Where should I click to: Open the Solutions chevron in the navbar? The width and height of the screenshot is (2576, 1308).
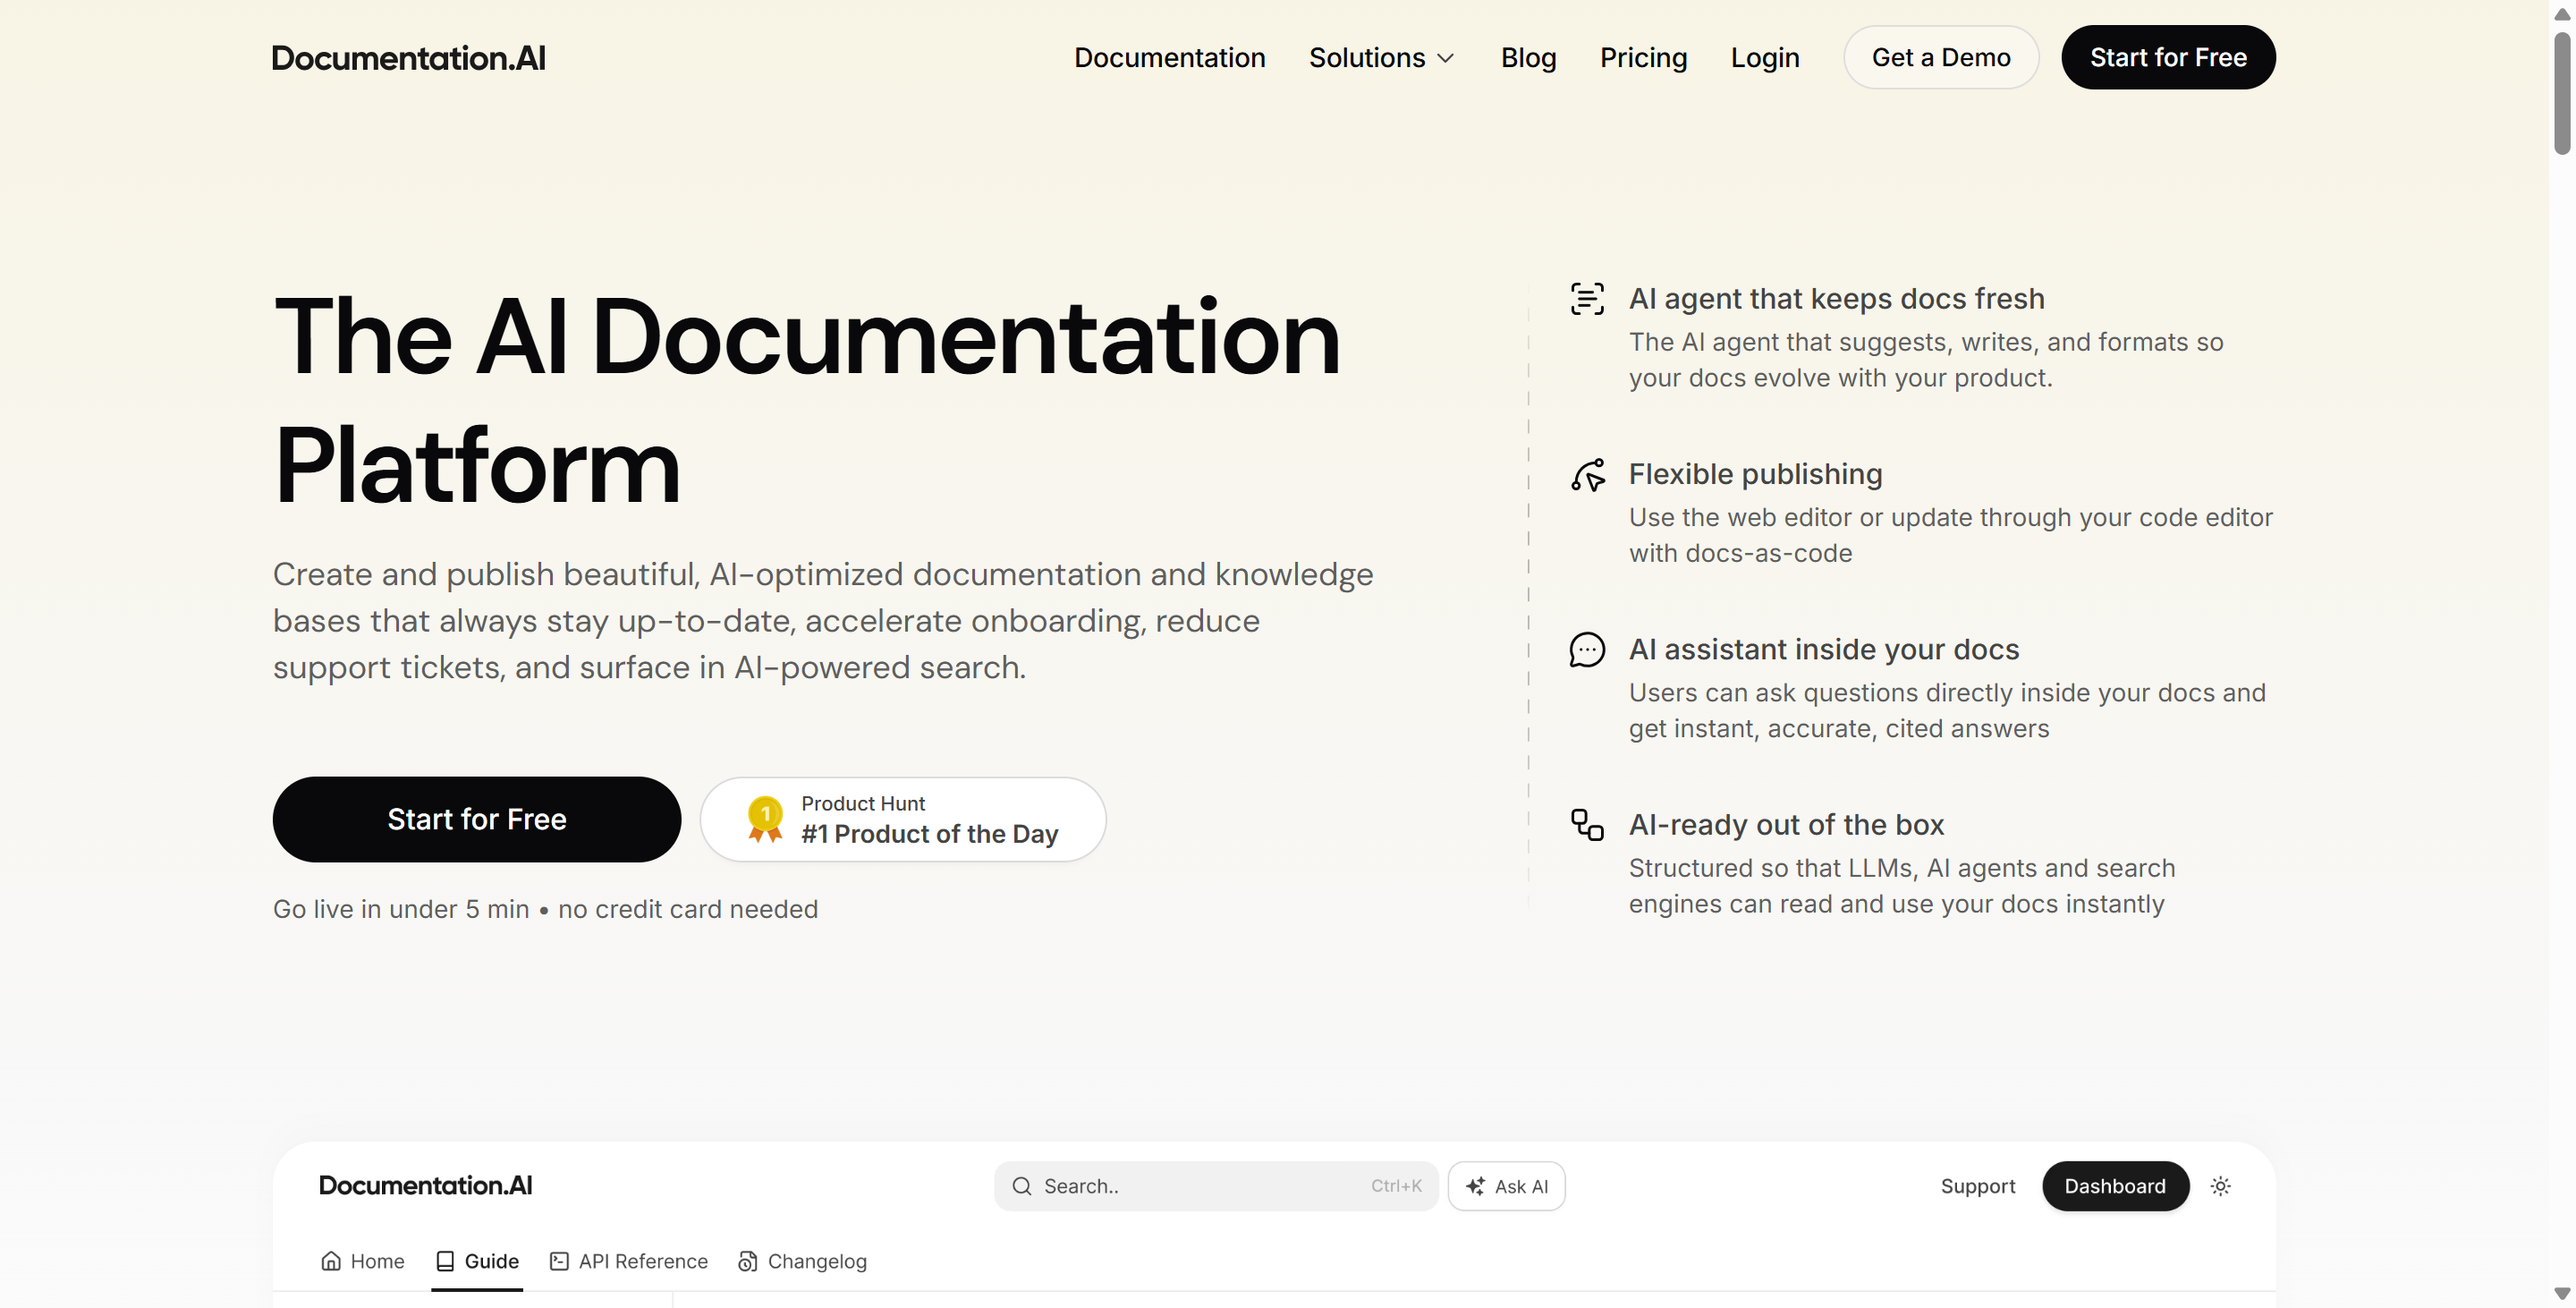pyautogui.click(x=1446, y=58)
